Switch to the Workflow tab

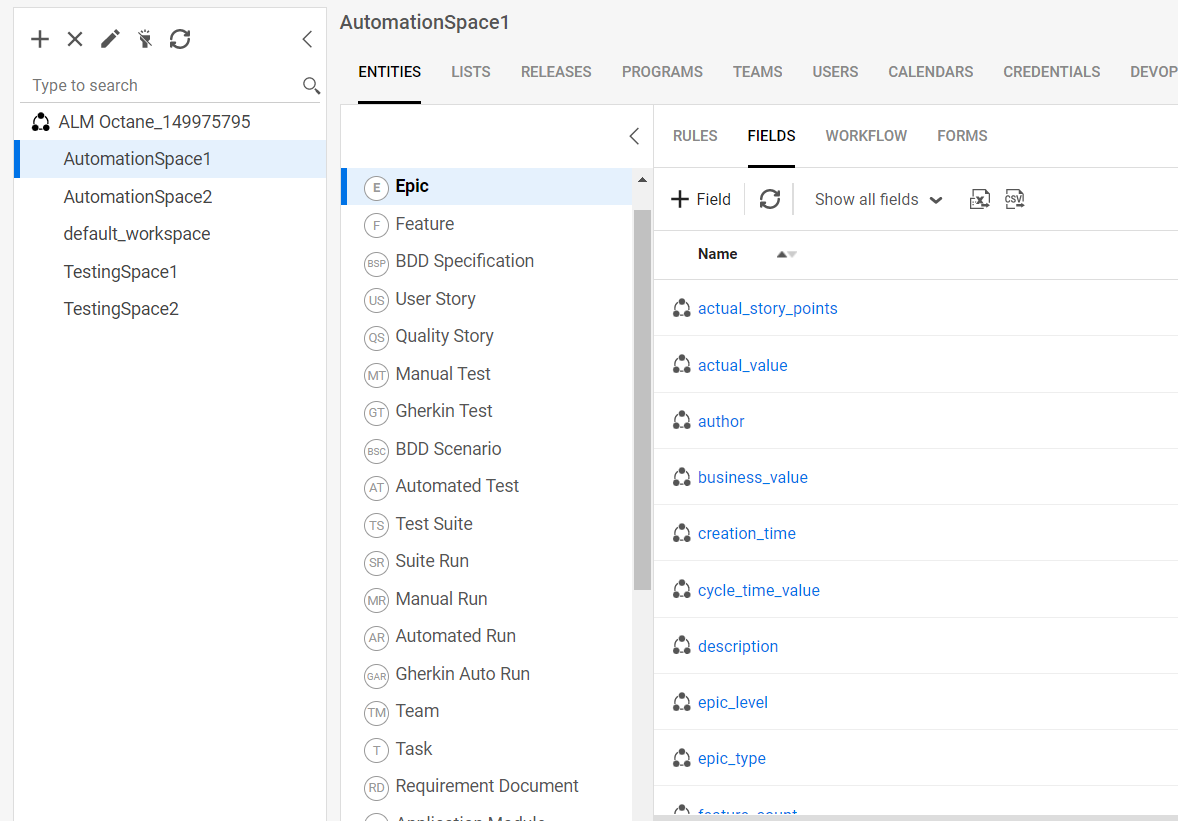866,136
